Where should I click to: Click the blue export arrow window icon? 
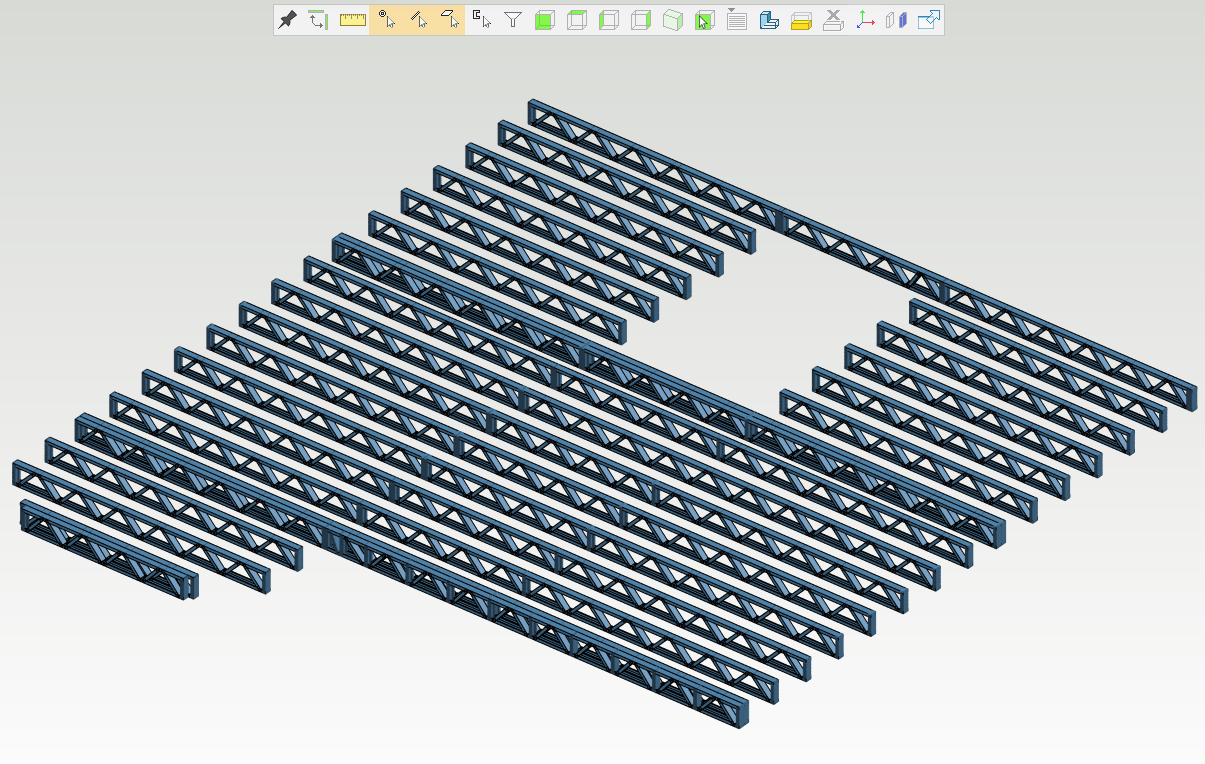pos(929,20)
